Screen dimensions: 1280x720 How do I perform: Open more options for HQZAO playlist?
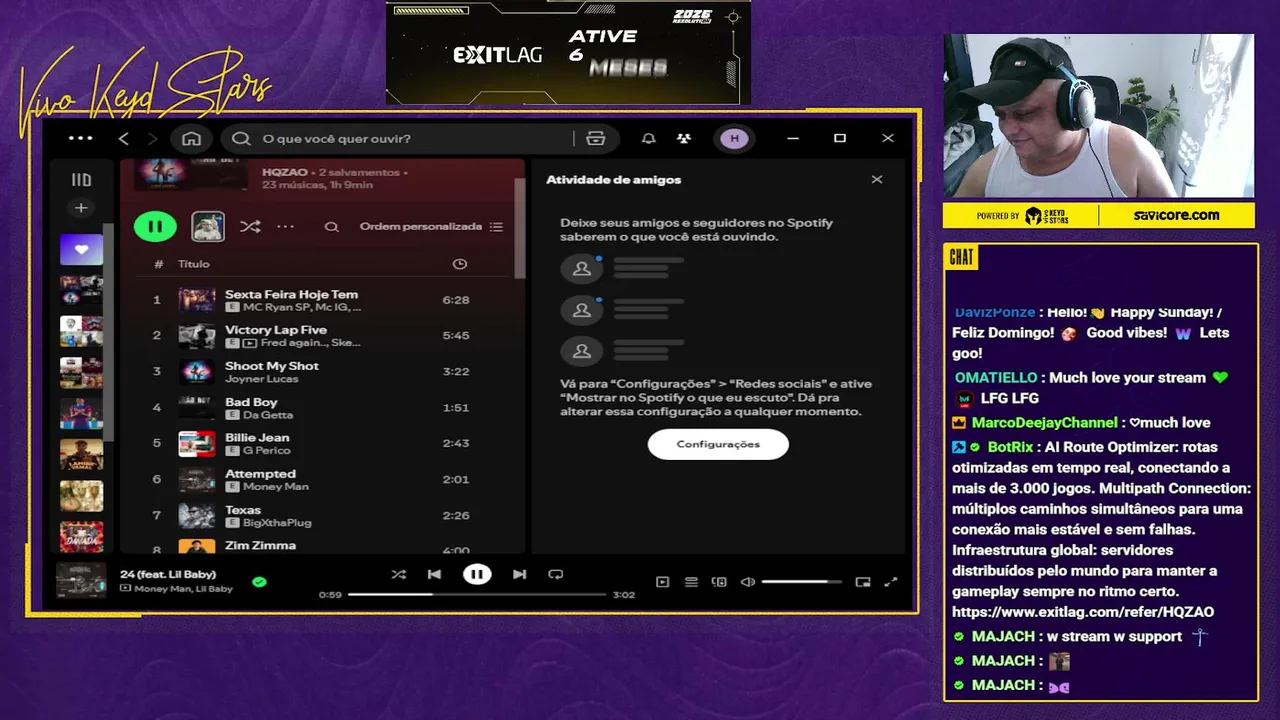[285, 227]
